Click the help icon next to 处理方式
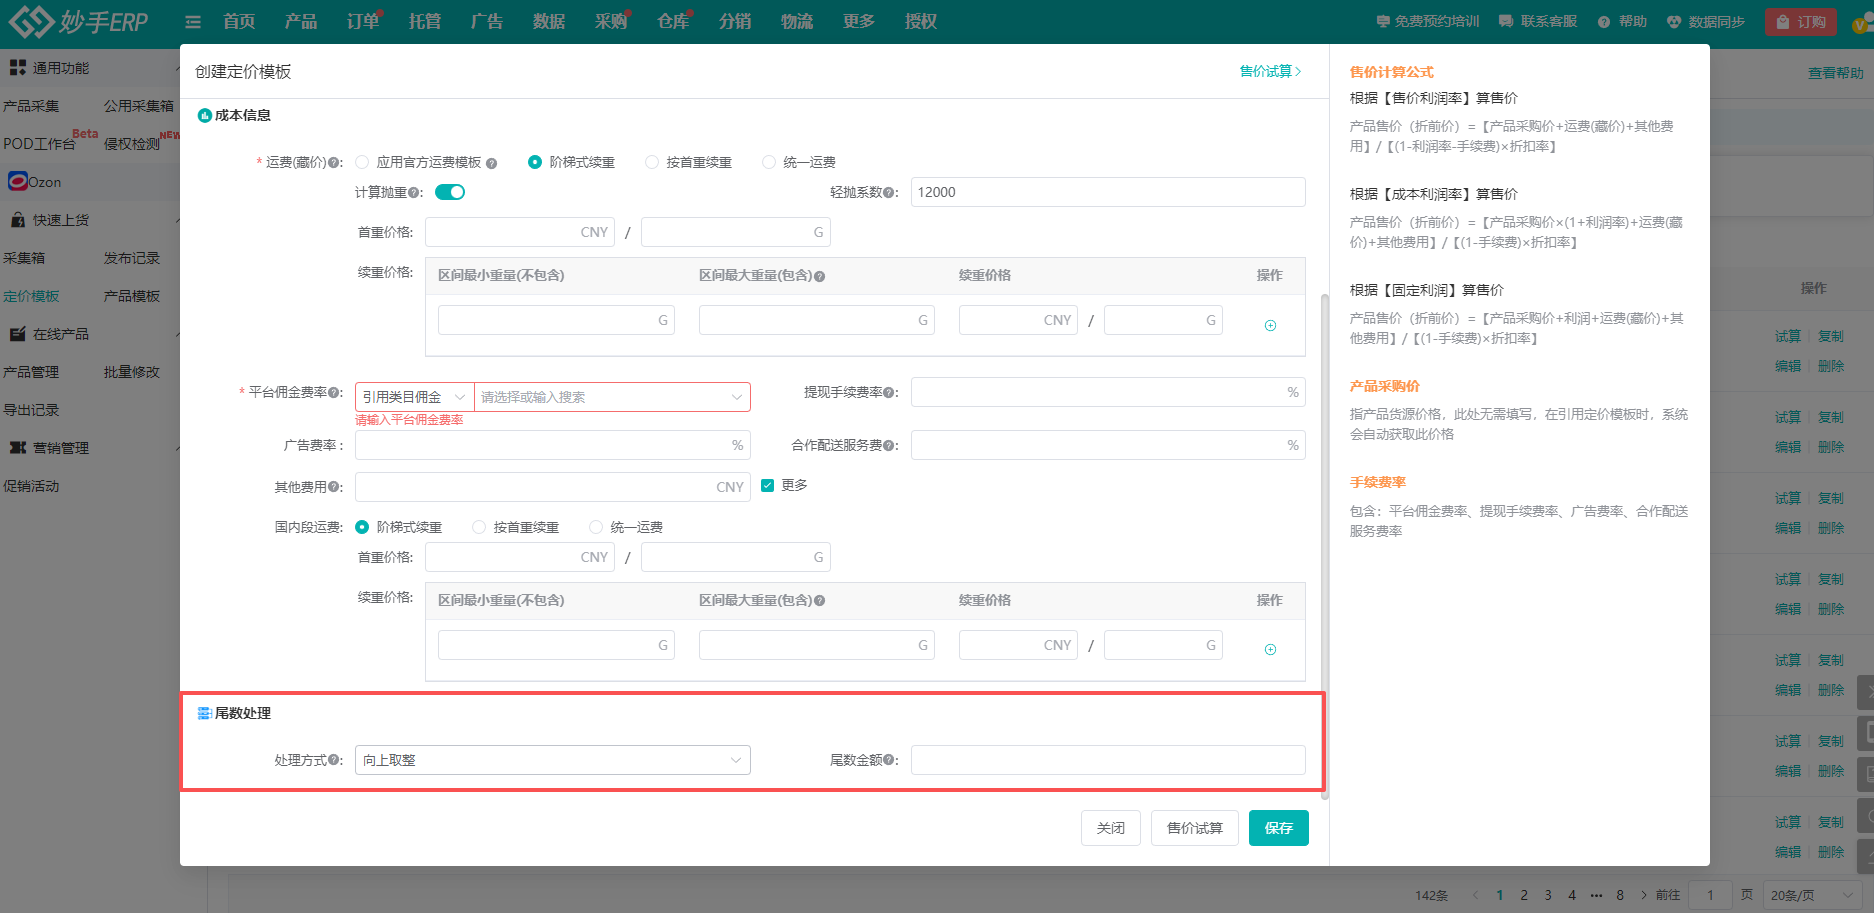The width and height of the screenshot is (1874, 913). click(x=335, y=761)
